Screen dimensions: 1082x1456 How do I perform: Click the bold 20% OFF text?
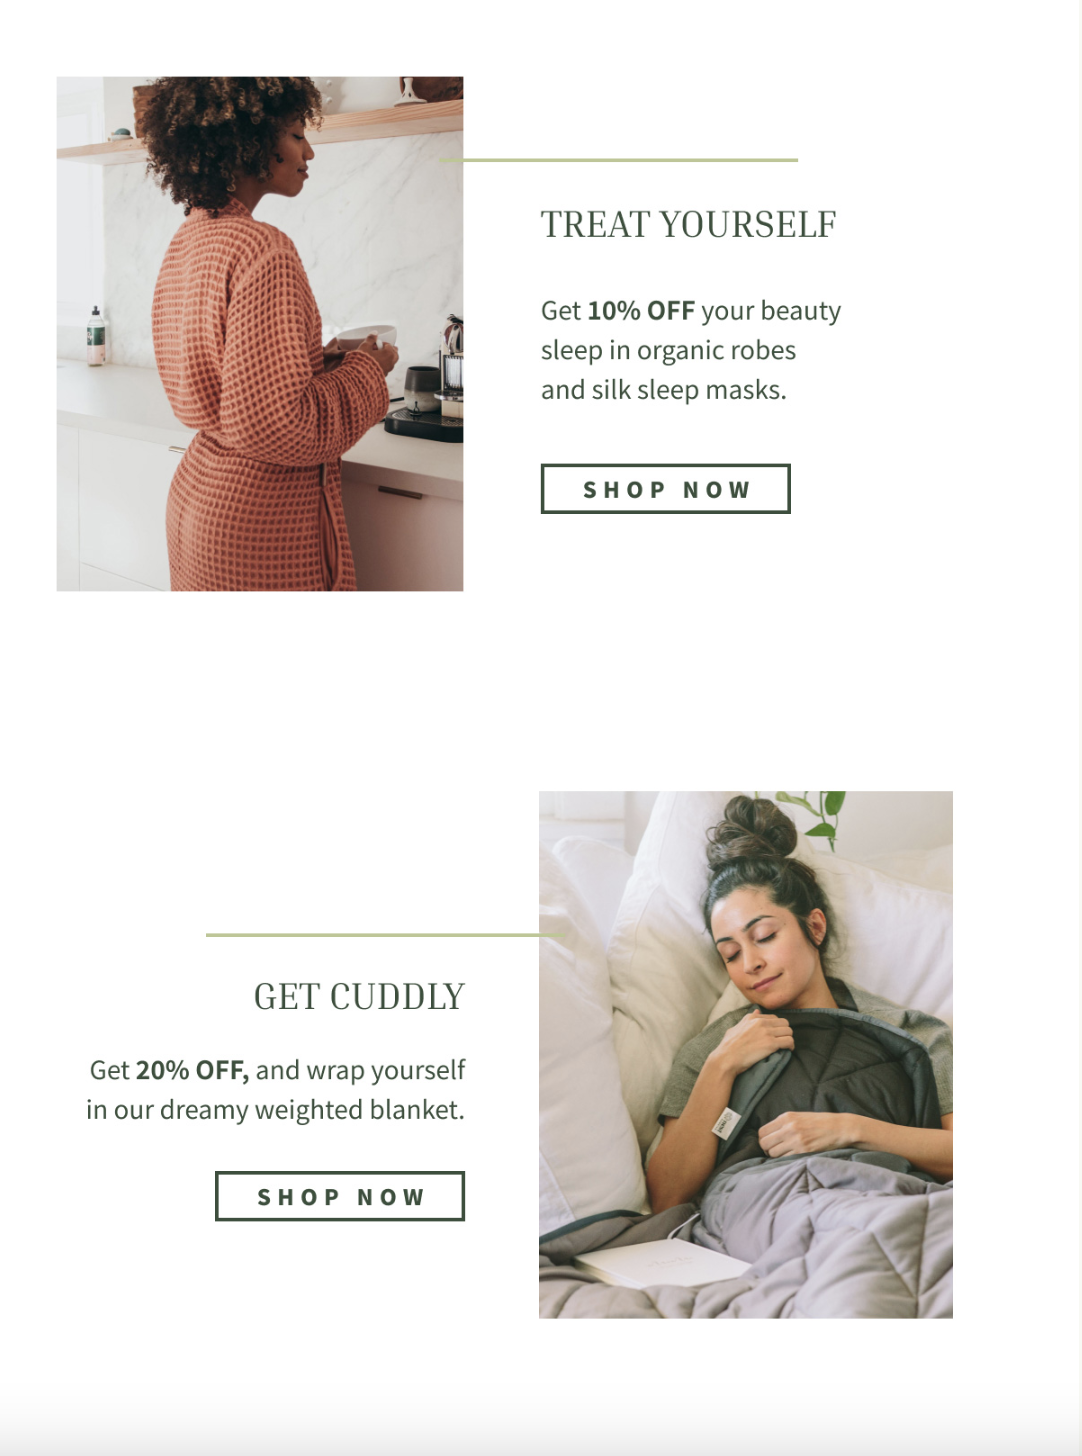192,1070
